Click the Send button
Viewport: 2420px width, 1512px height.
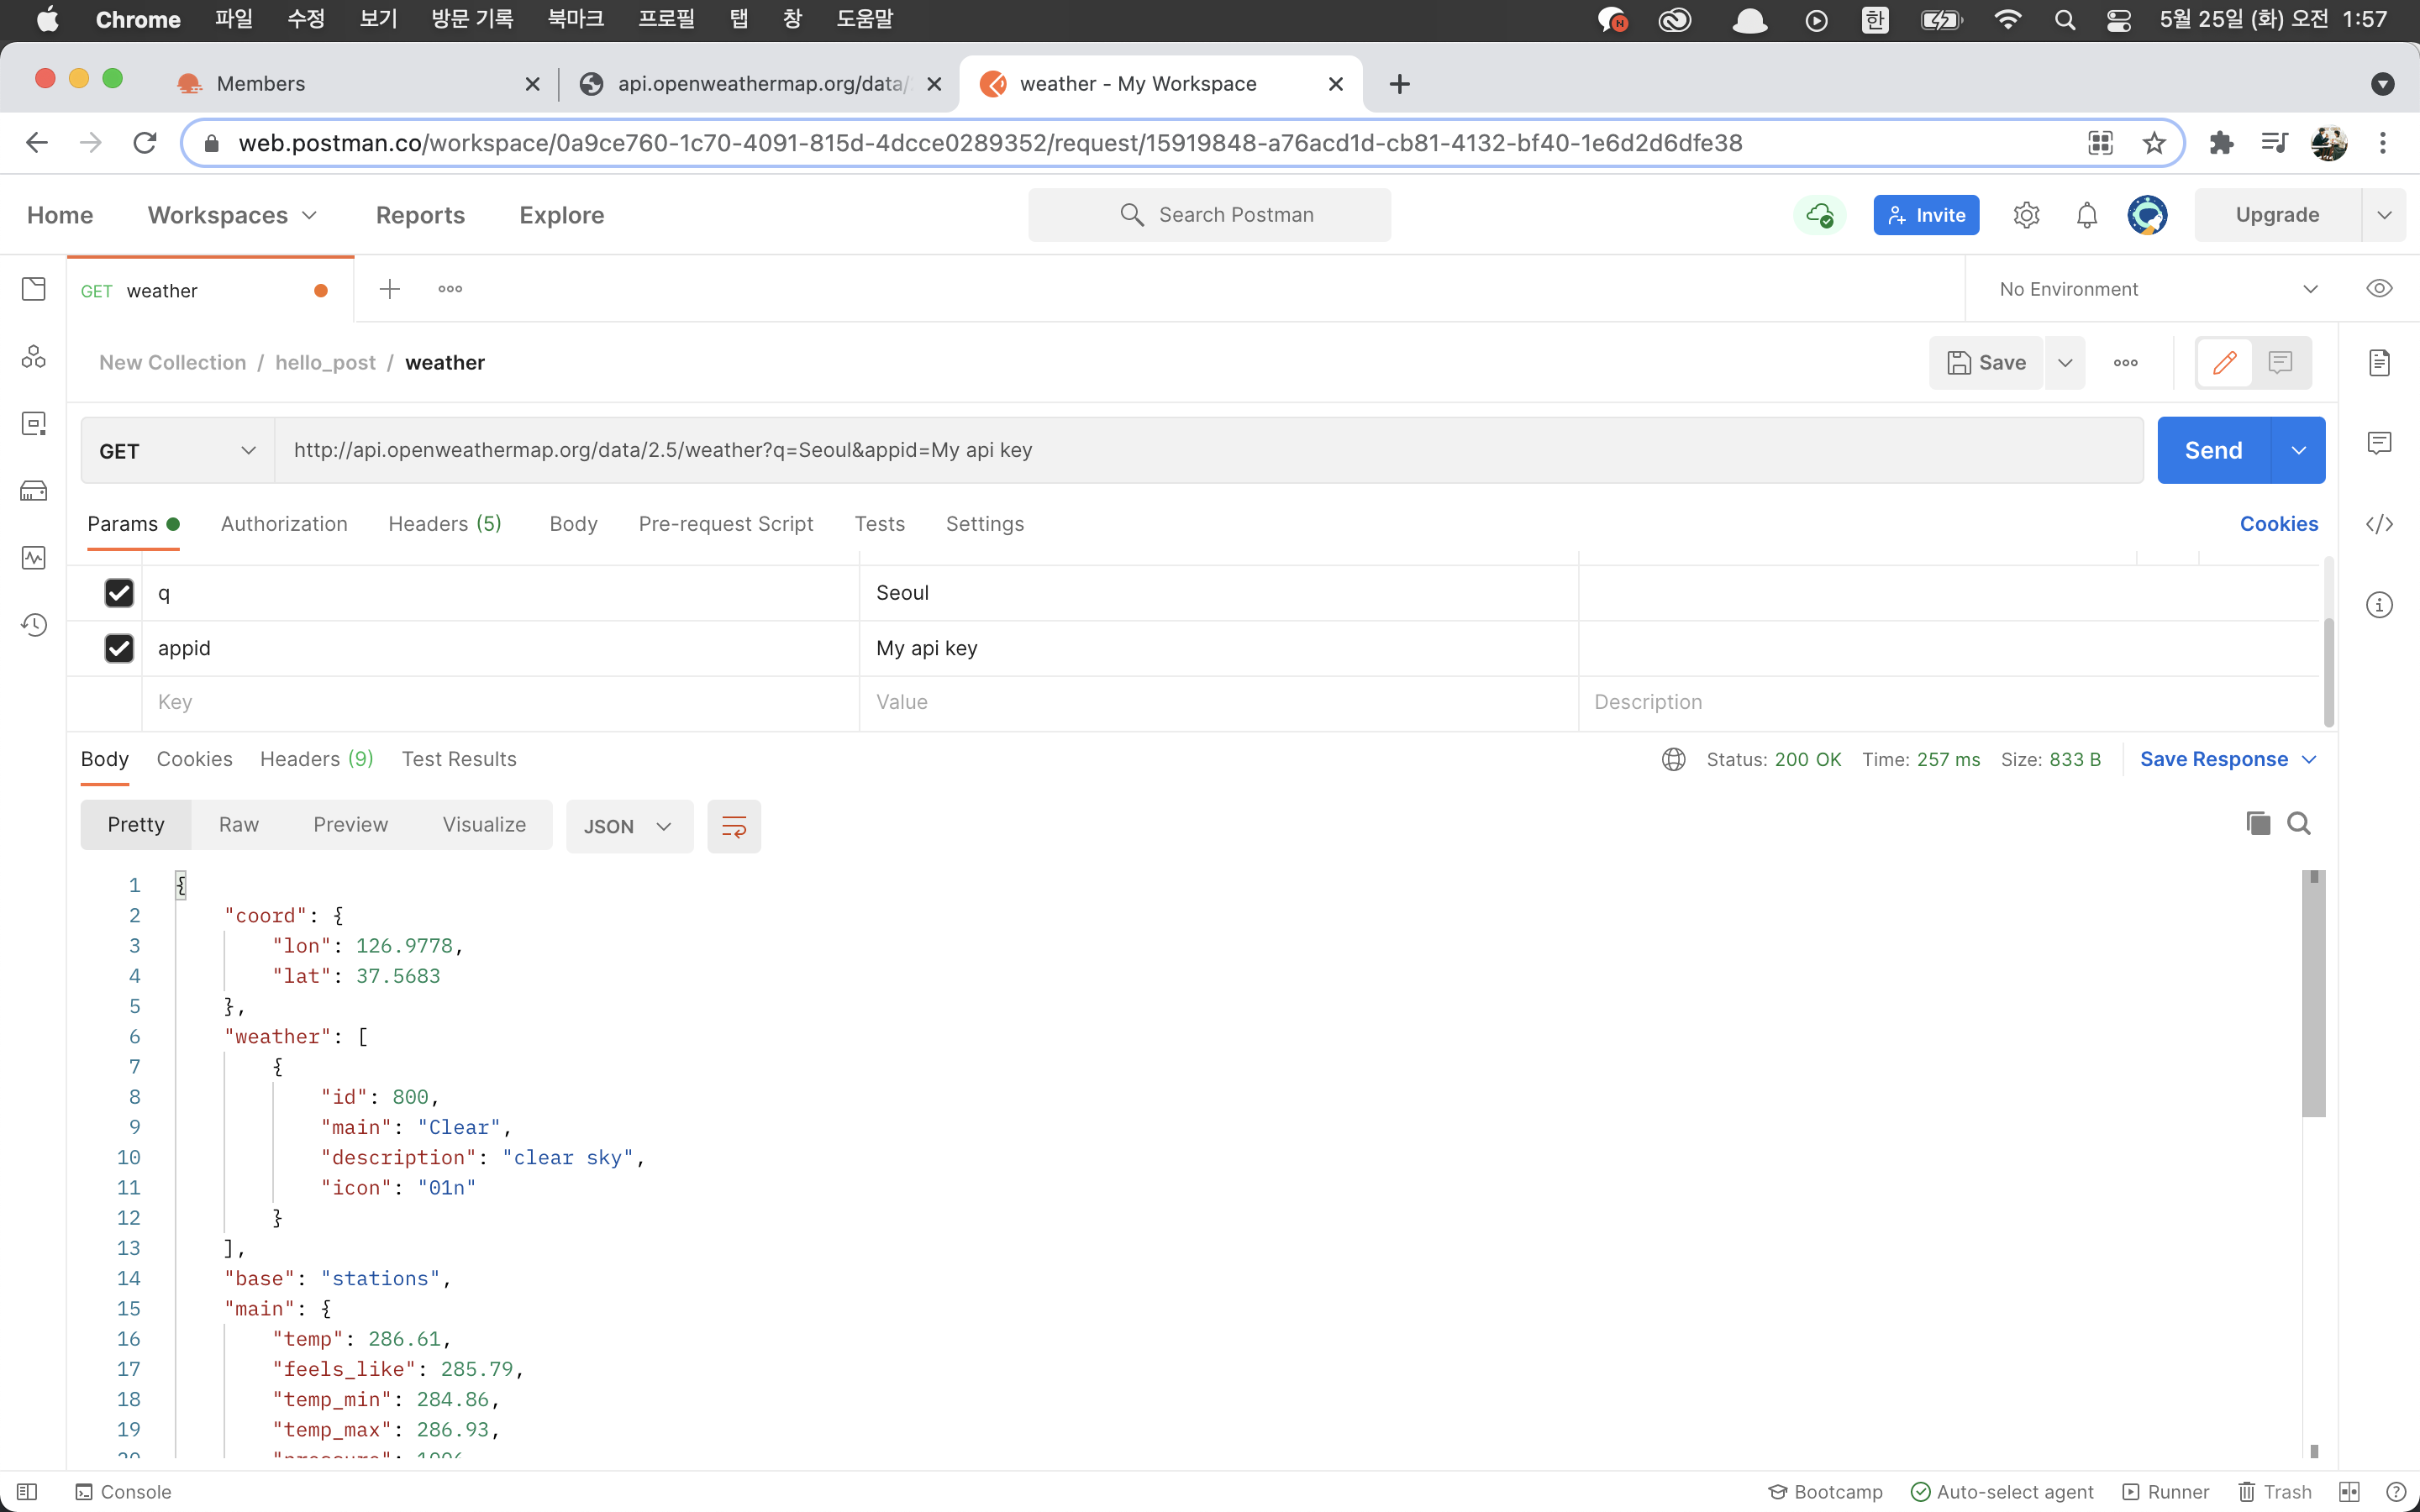2213,451
